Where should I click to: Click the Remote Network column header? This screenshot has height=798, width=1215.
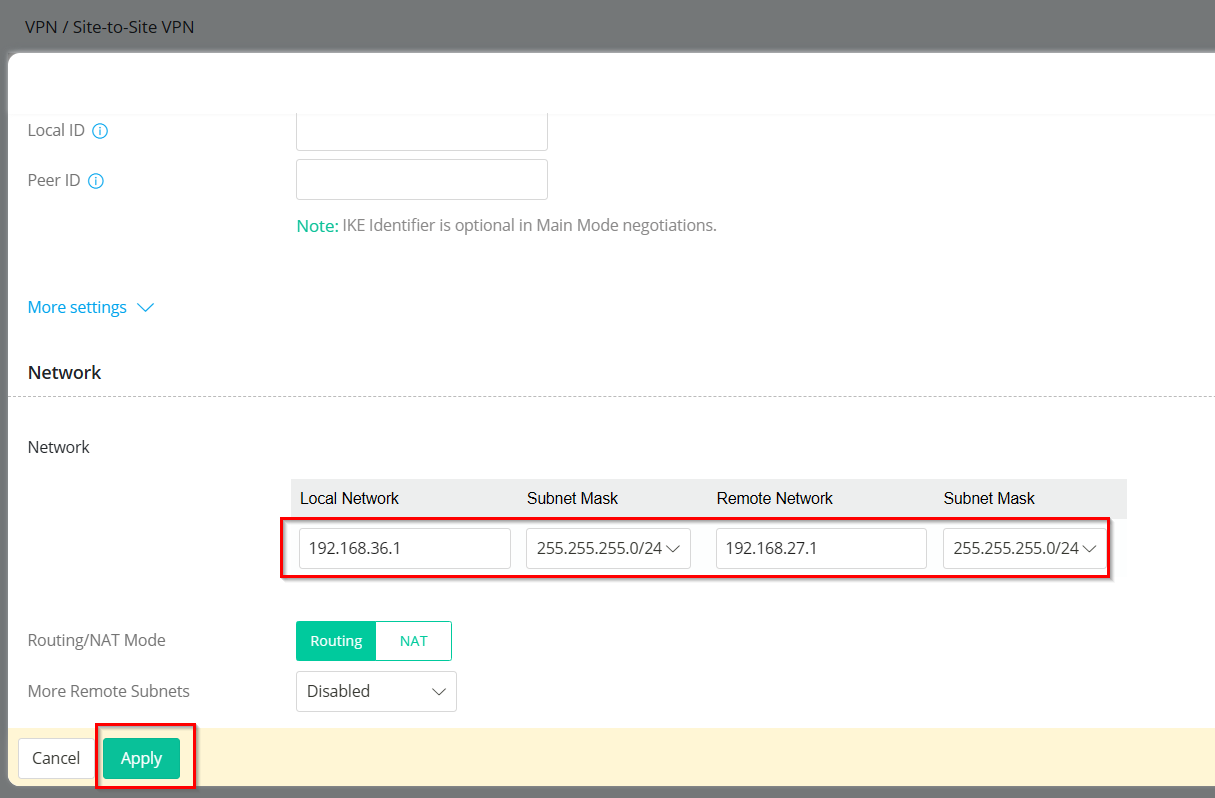(774, 498)
